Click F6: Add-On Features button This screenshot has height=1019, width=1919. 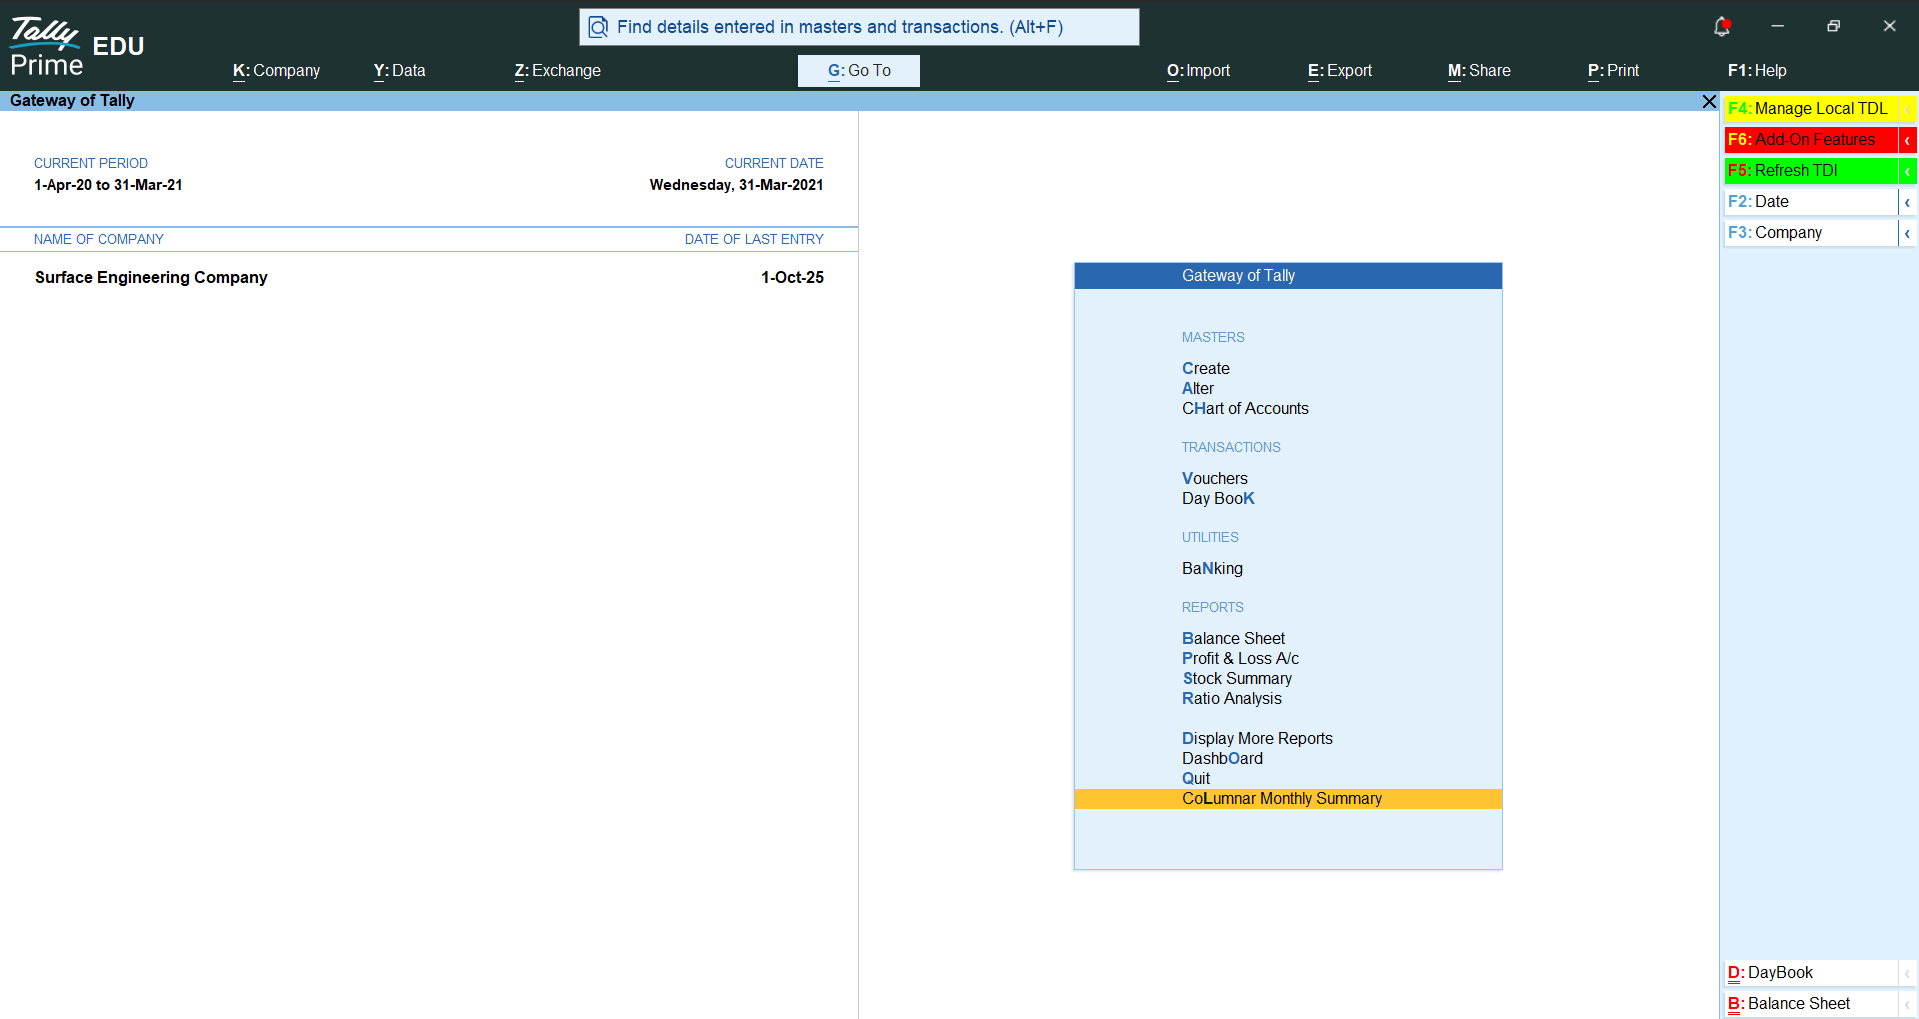click(1811, 140)
